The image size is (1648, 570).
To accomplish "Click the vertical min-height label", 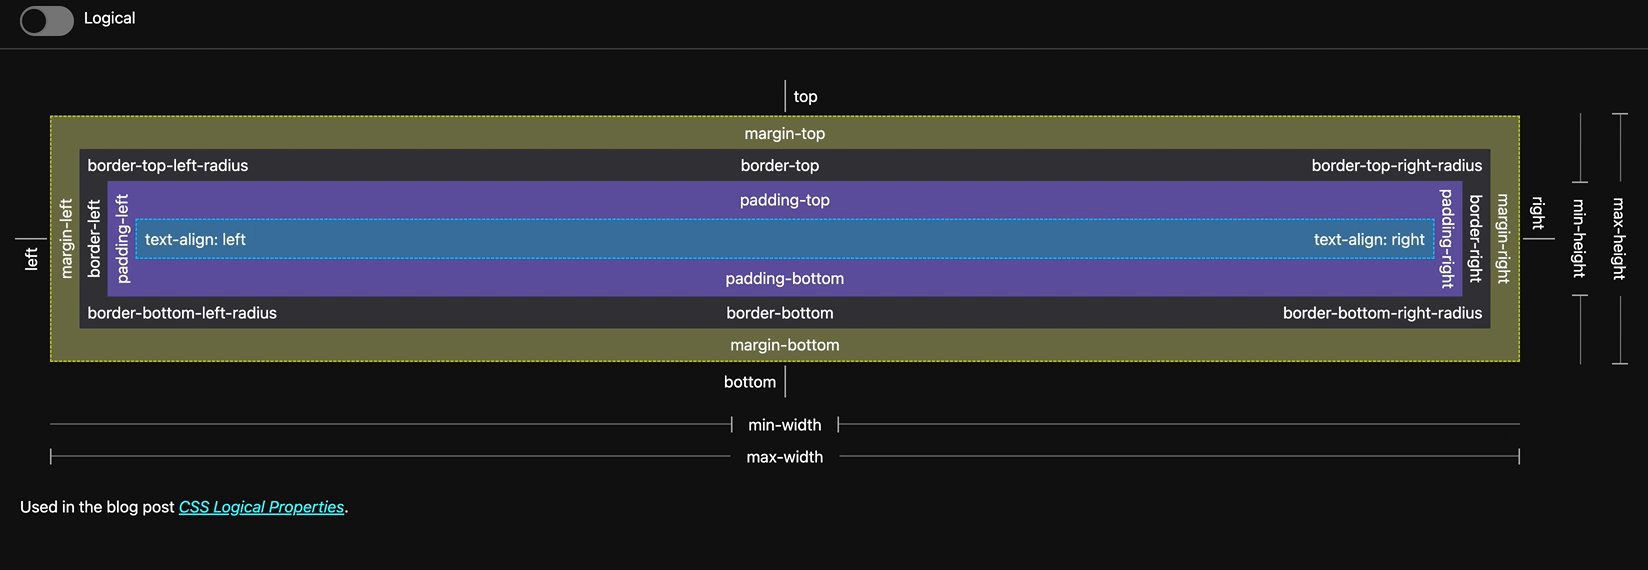I will tap(1579, 238).
